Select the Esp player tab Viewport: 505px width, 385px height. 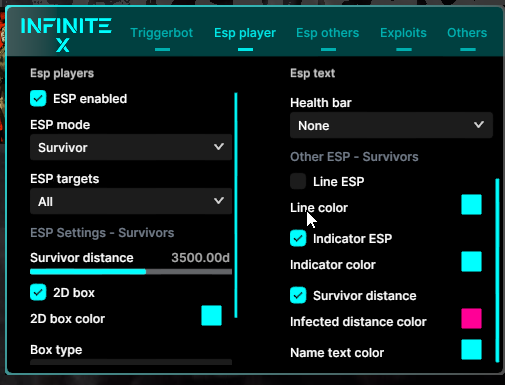click(x=245, y=33)
